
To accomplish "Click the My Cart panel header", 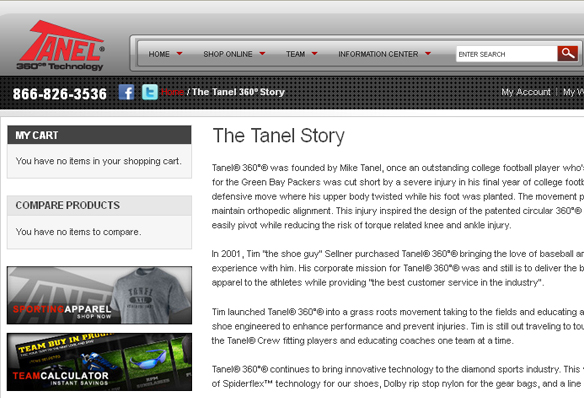I will pyautogui.click(x=99, y=135).
